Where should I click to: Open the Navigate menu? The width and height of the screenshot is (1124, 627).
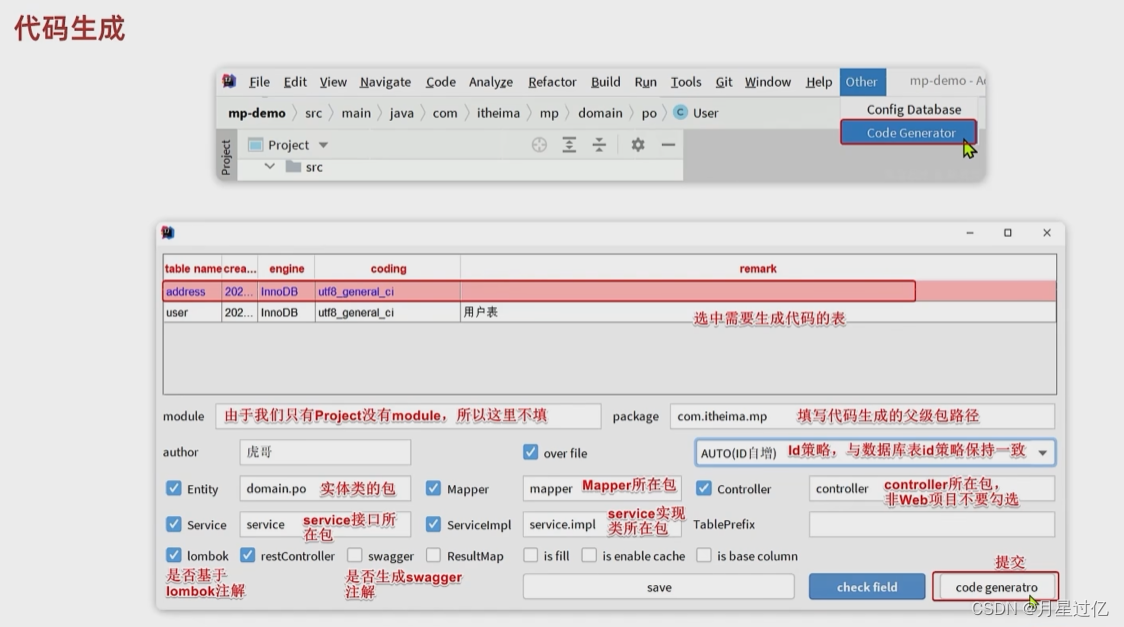(385, 82)
